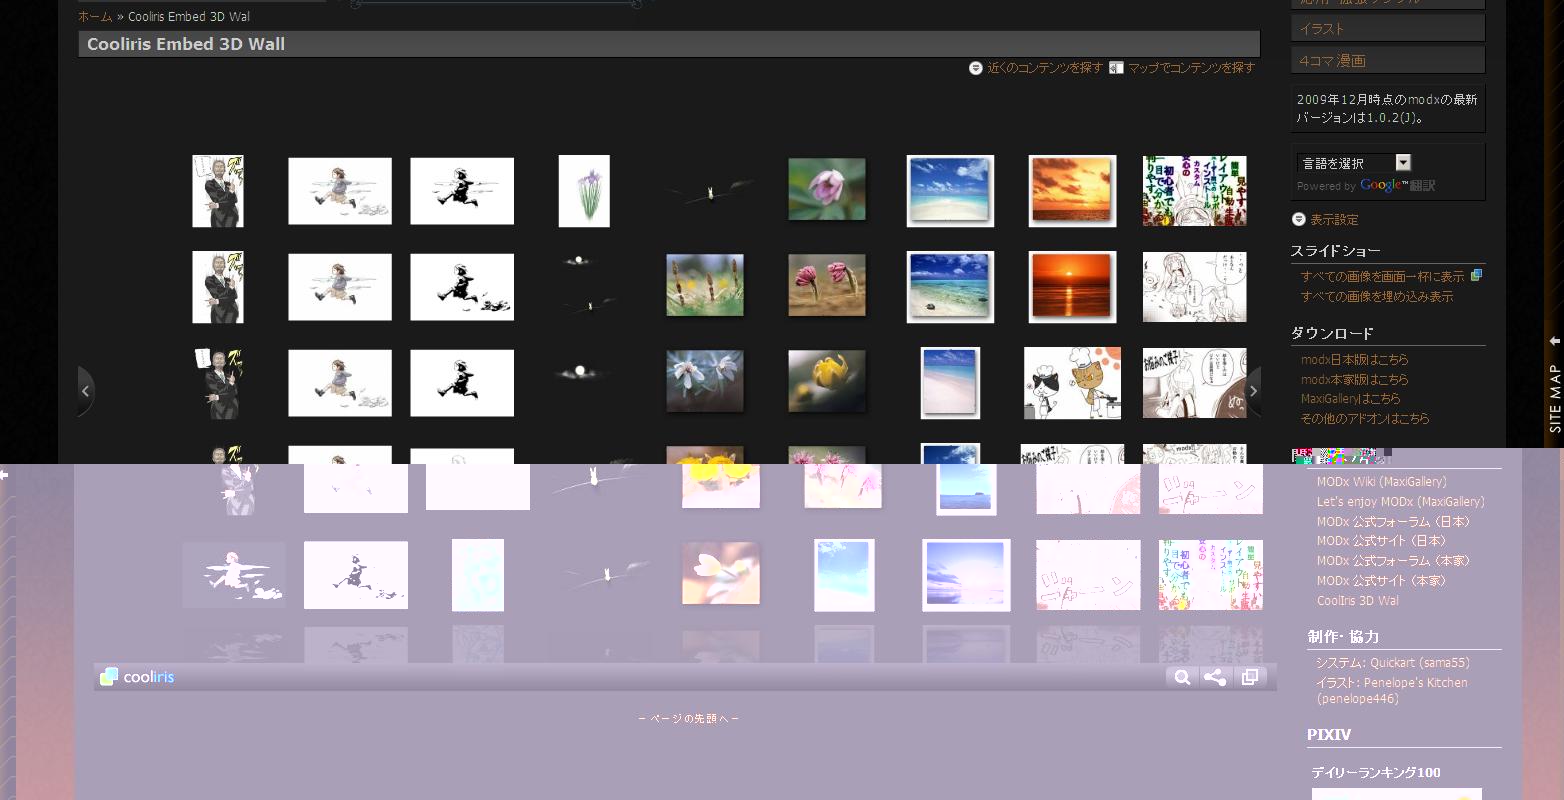1564x800 pixels.
Task: Click the Cooliris logo in the wall toolbar
Action: [x=137, y=677]
